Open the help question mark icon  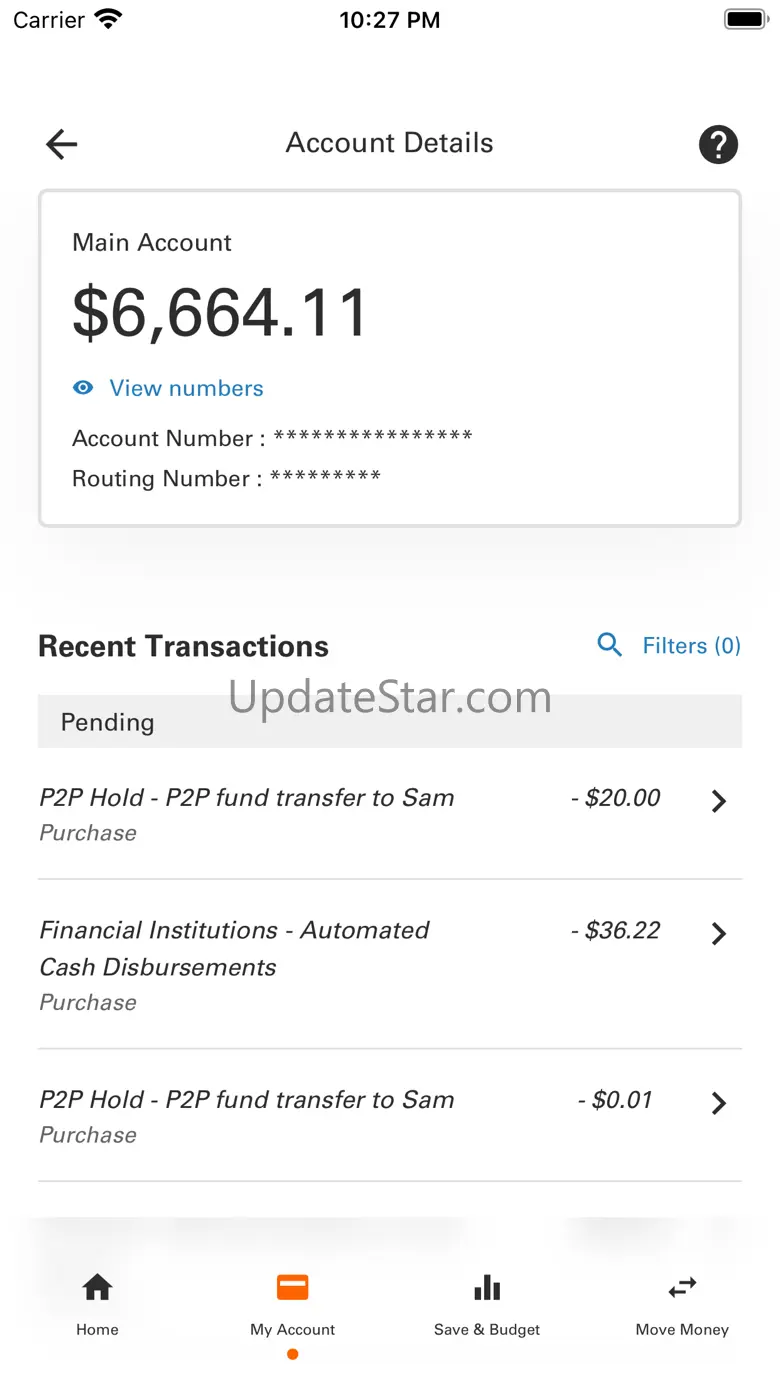pos(718,145)
